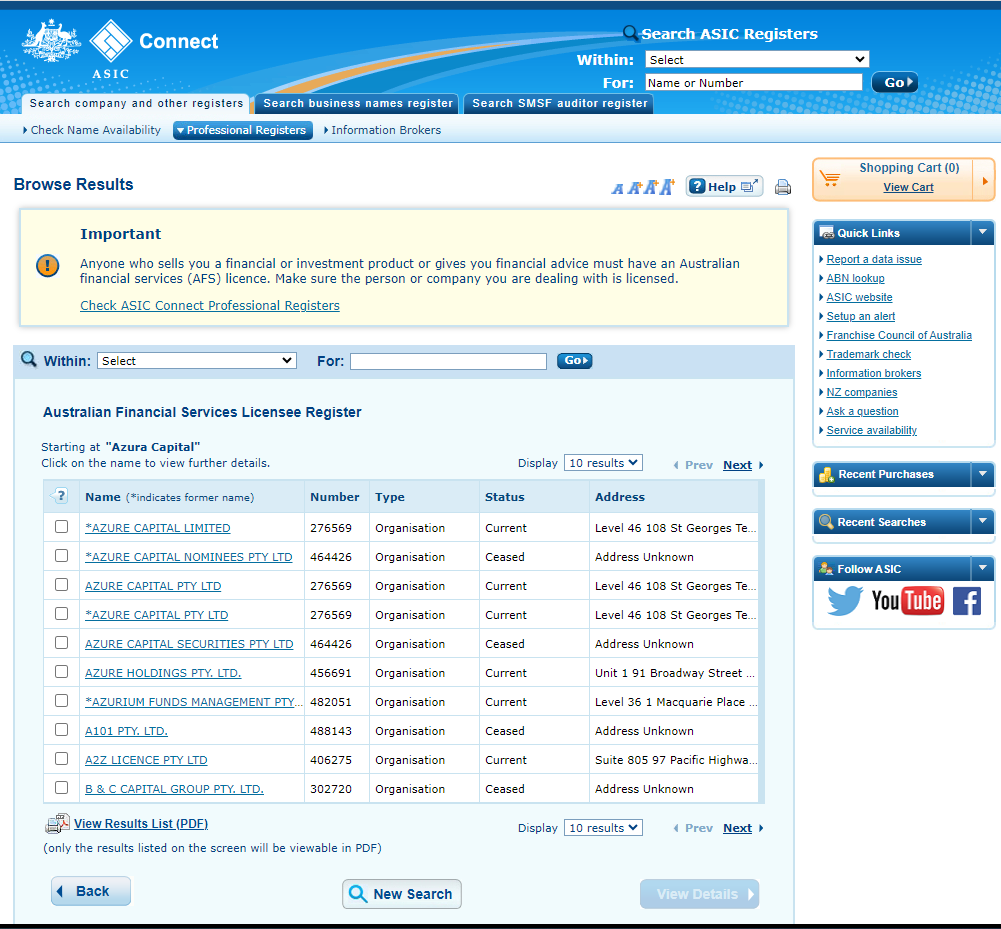
Task: Open the Help popup button
Action: 724,186
